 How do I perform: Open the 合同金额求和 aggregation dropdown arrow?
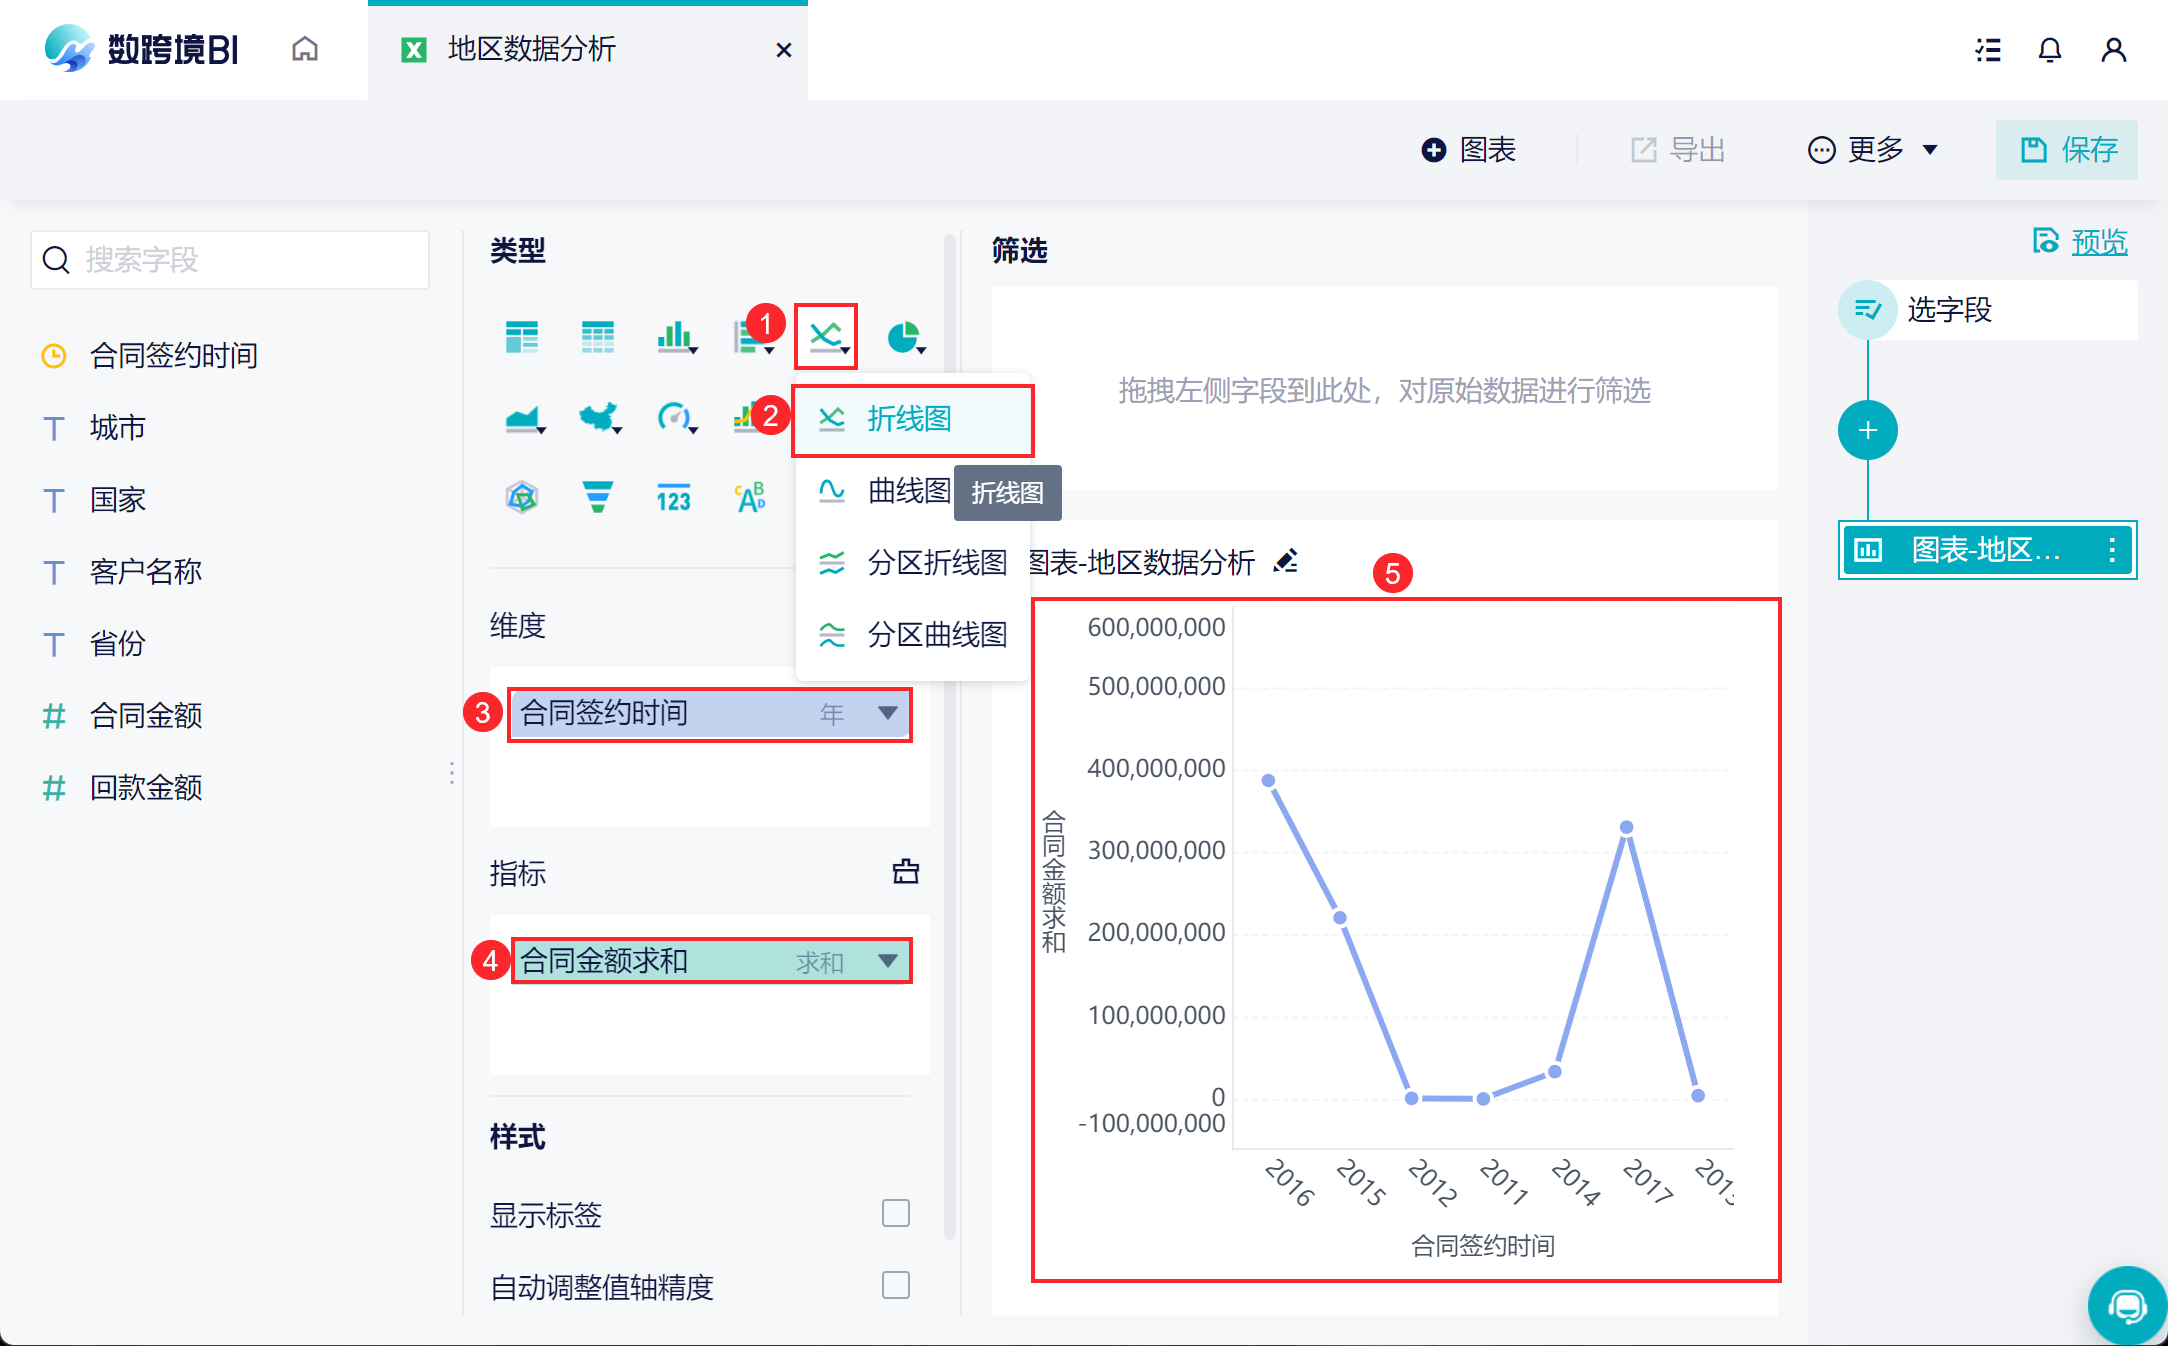[x=887, y=961]
